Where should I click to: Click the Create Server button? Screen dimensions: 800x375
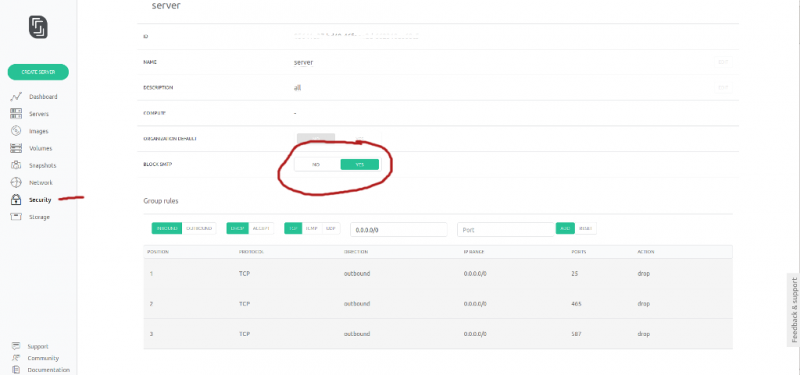point(38,72)
